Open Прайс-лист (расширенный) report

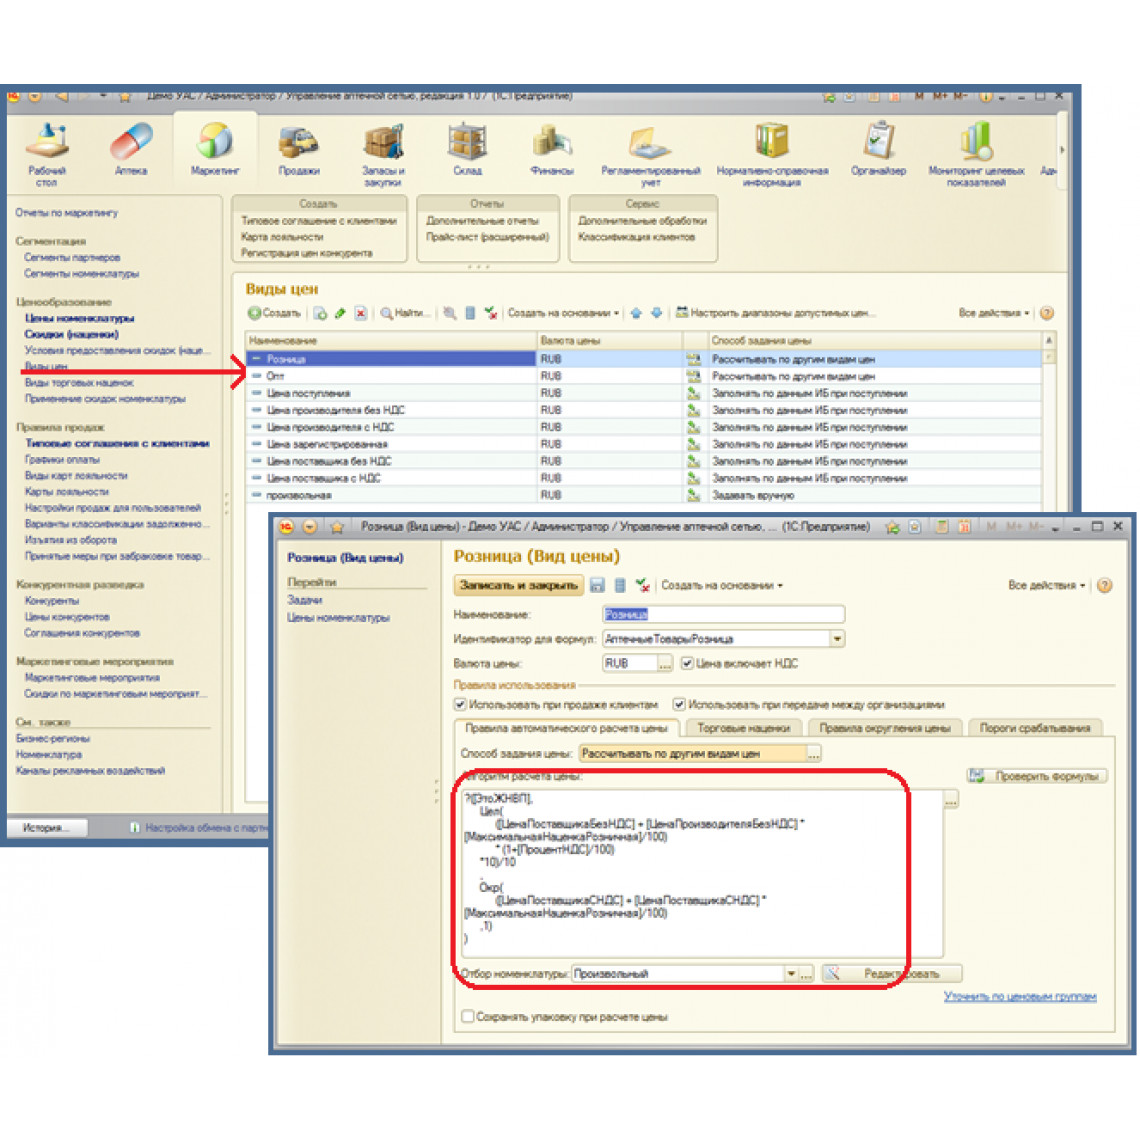(487, 237)
